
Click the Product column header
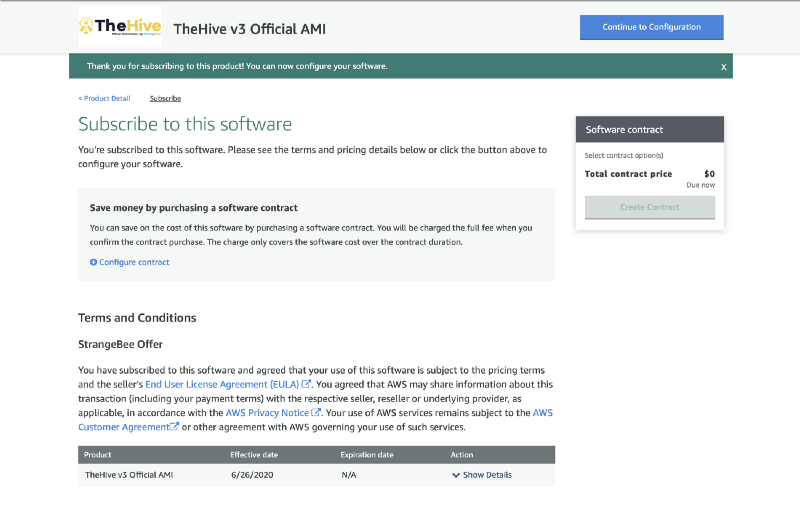98,455
